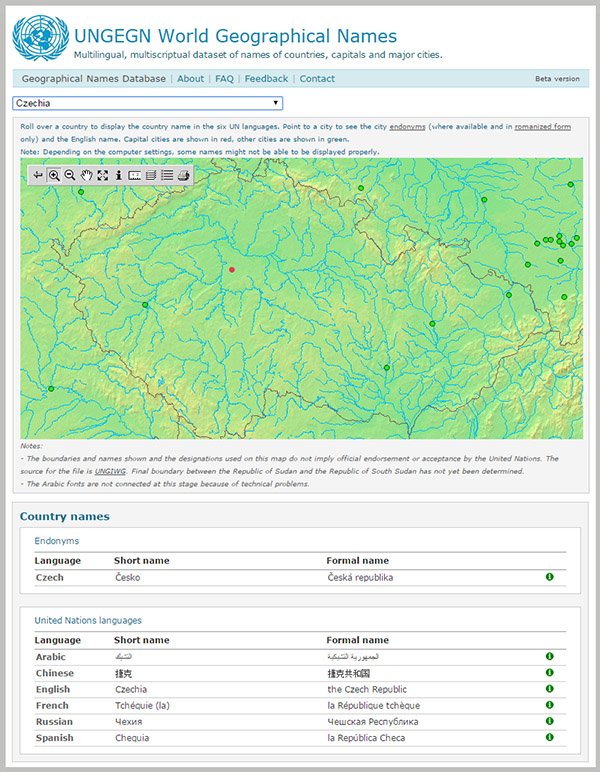Go to the FAQ page

pyautogui.click(x=224, y=79)
